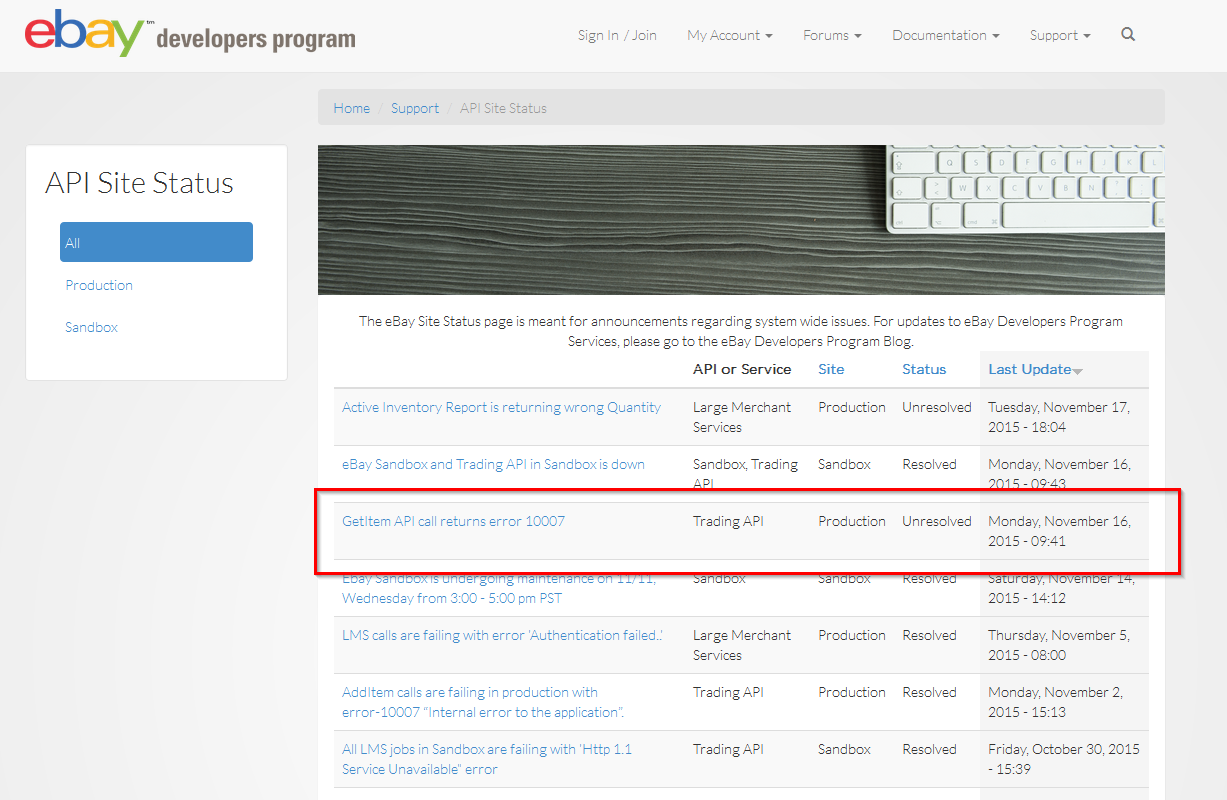Select the Sandbox filter in sidebar

(x=91, y=327)
